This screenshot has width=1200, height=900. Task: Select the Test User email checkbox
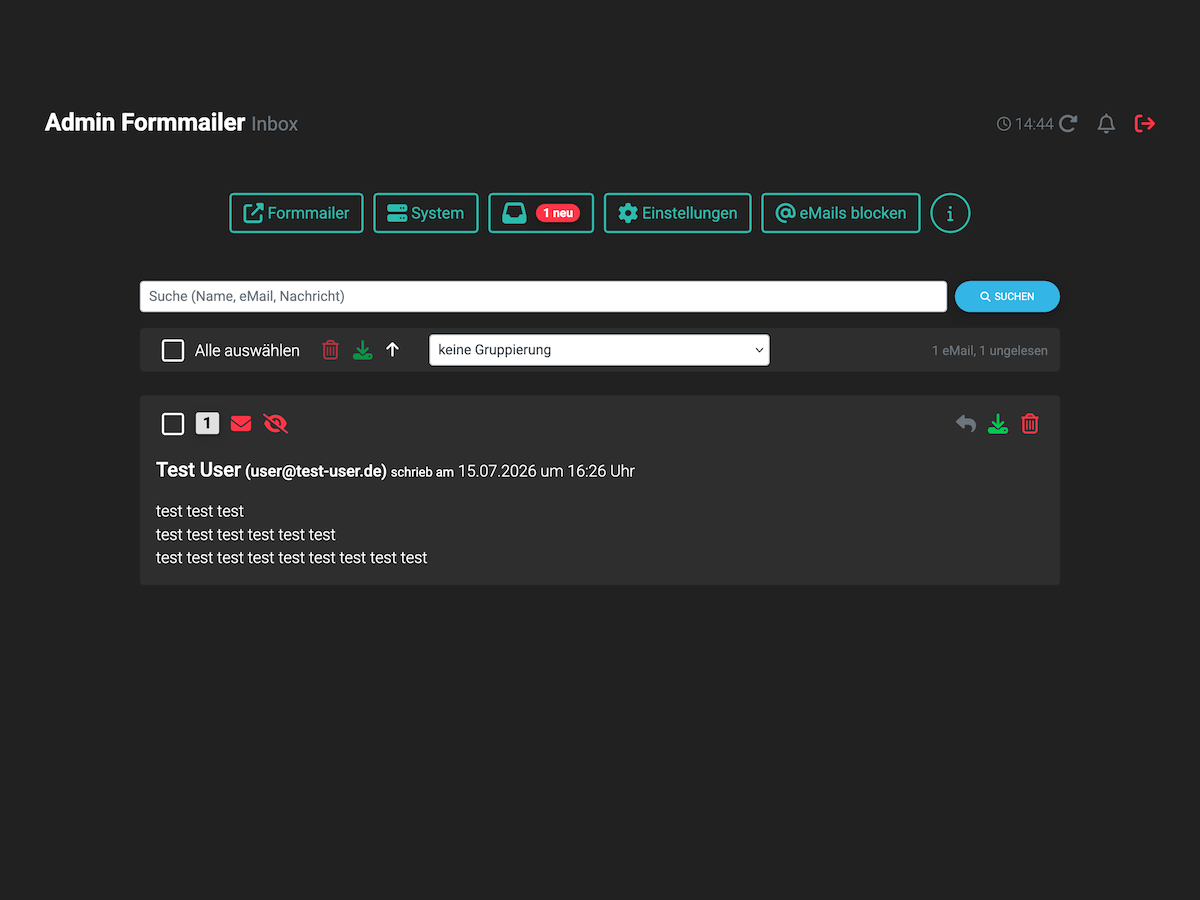(x=173, y=424)
